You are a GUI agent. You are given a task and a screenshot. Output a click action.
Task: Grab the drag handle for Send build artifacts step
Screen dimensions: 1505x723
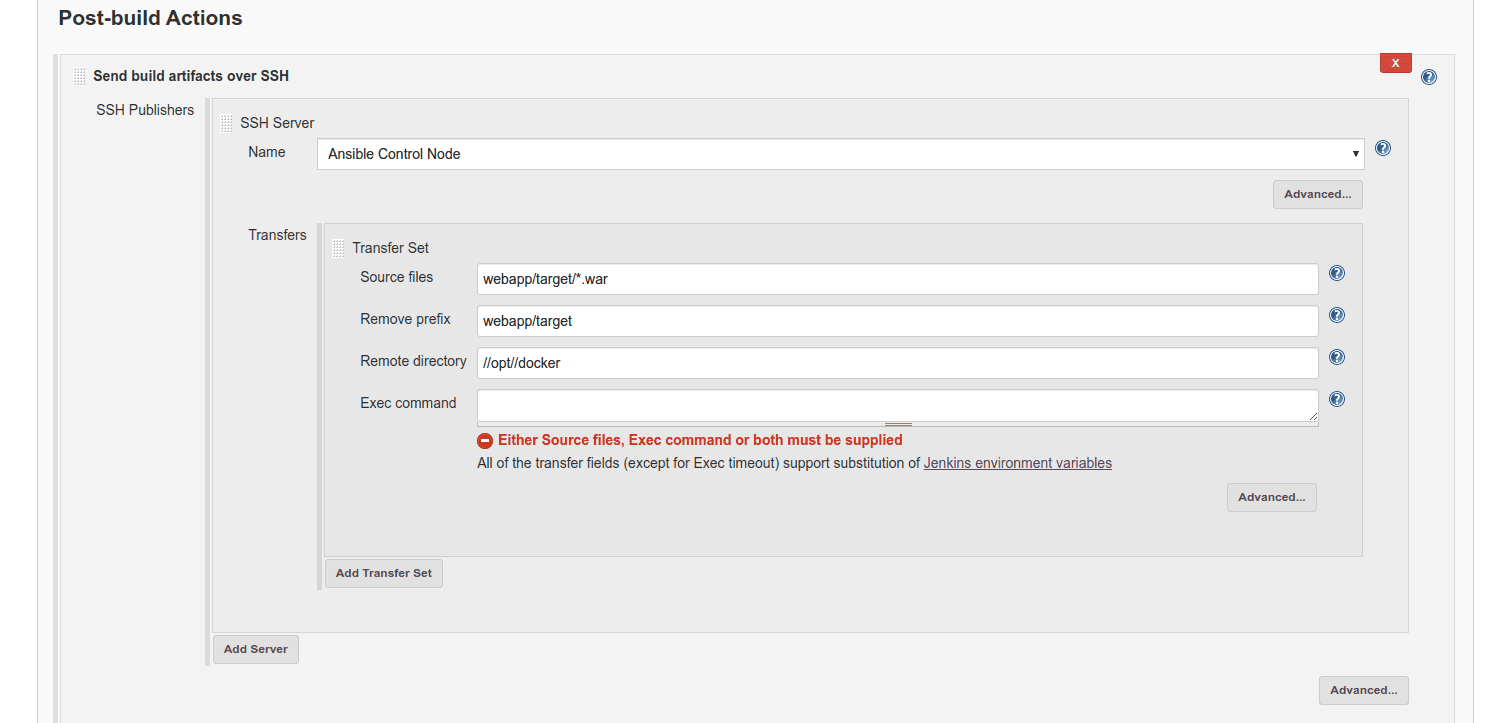click(80, 76)
